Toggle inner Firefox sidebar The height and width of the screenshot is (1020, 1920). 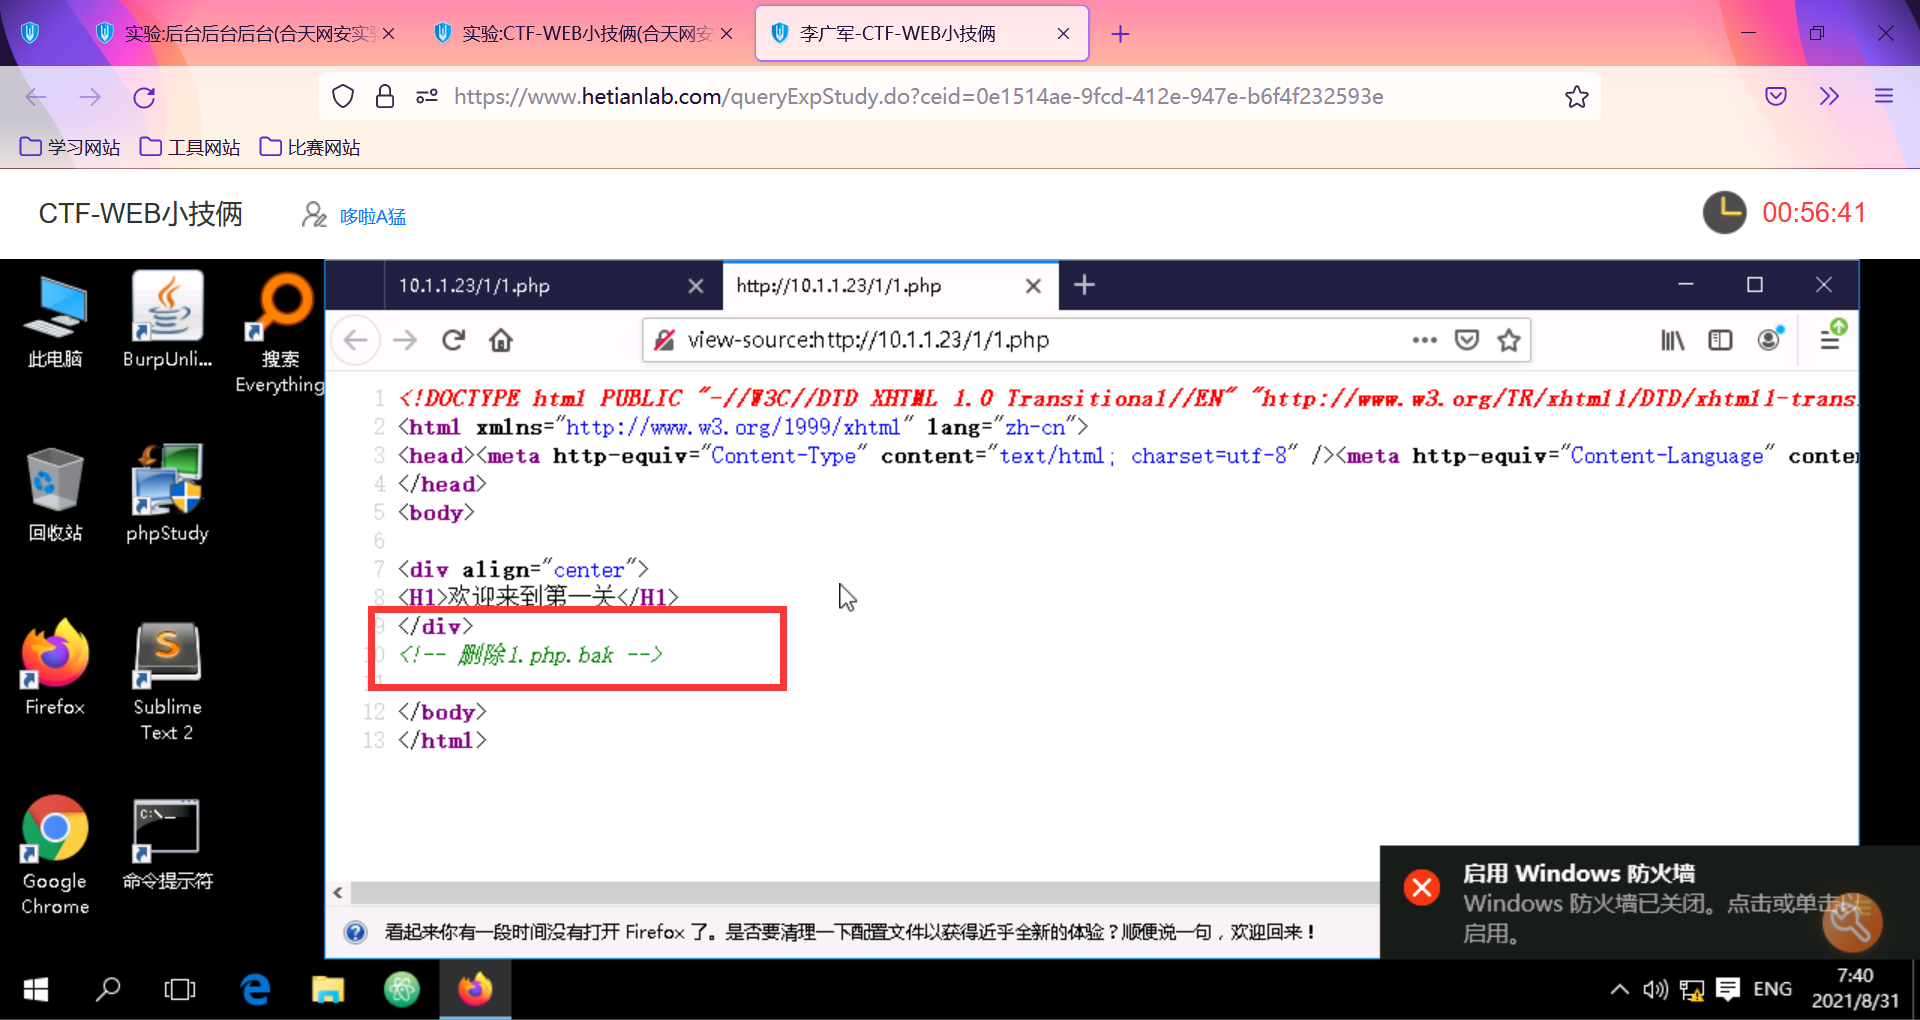pos(1720,340)
